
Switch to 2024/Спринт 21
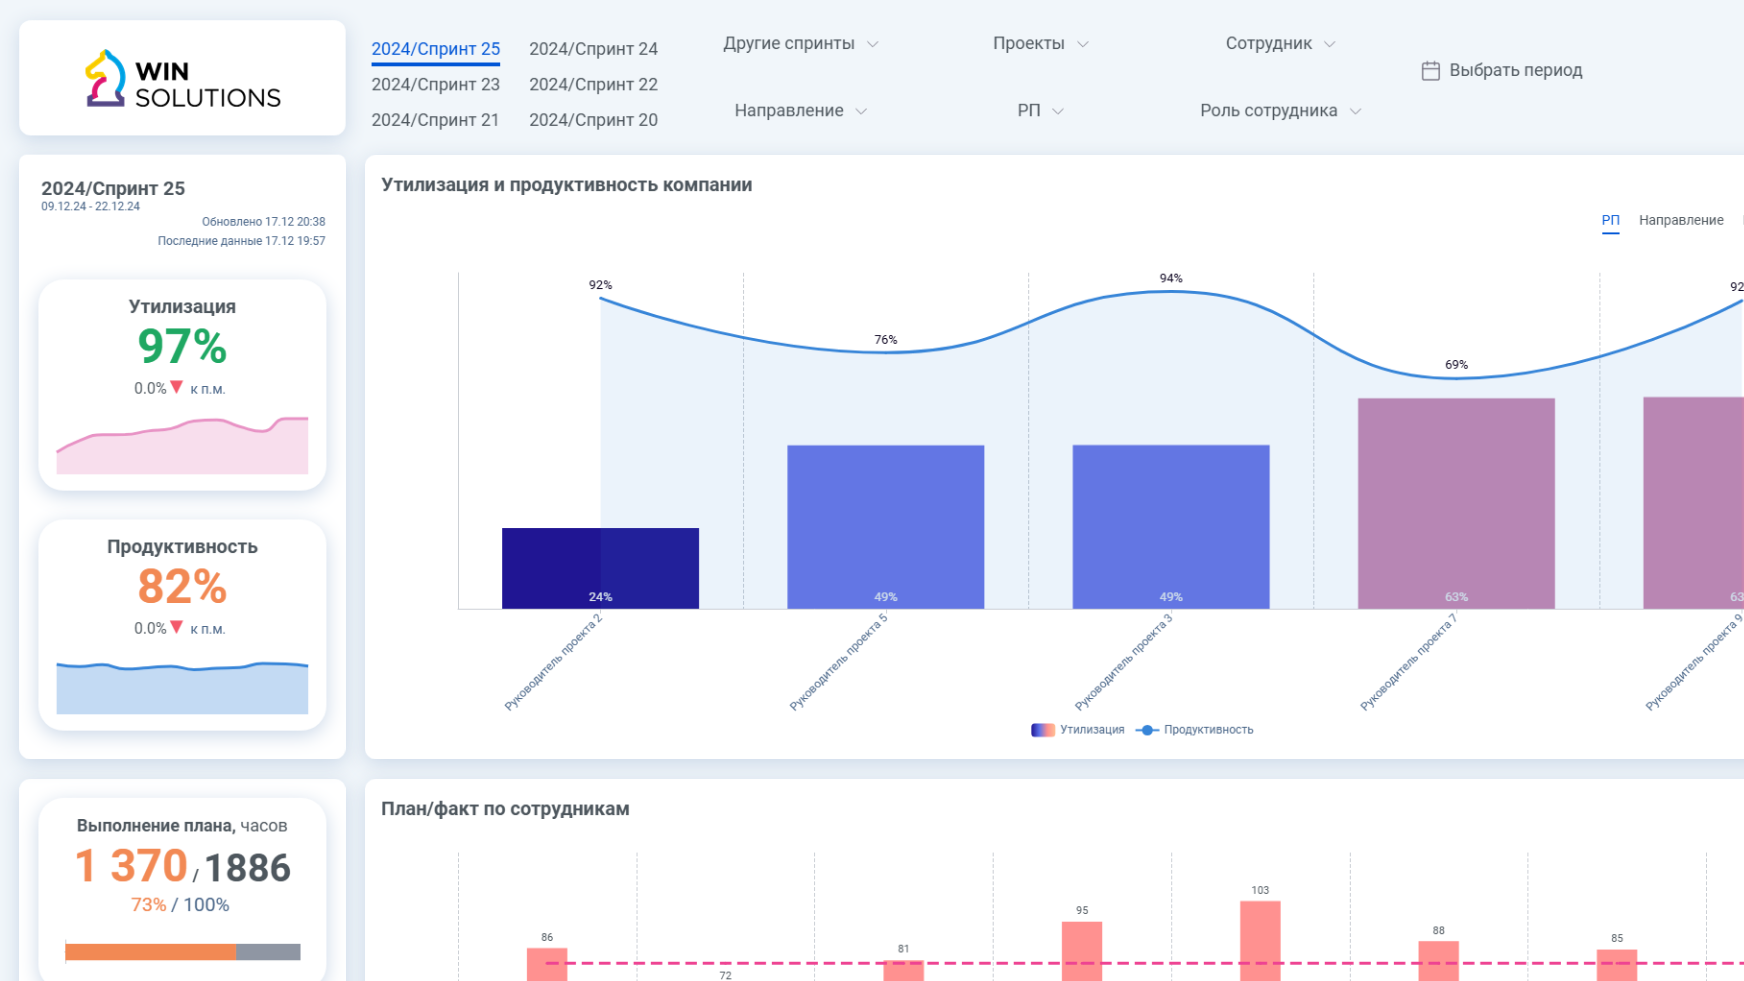436,120
